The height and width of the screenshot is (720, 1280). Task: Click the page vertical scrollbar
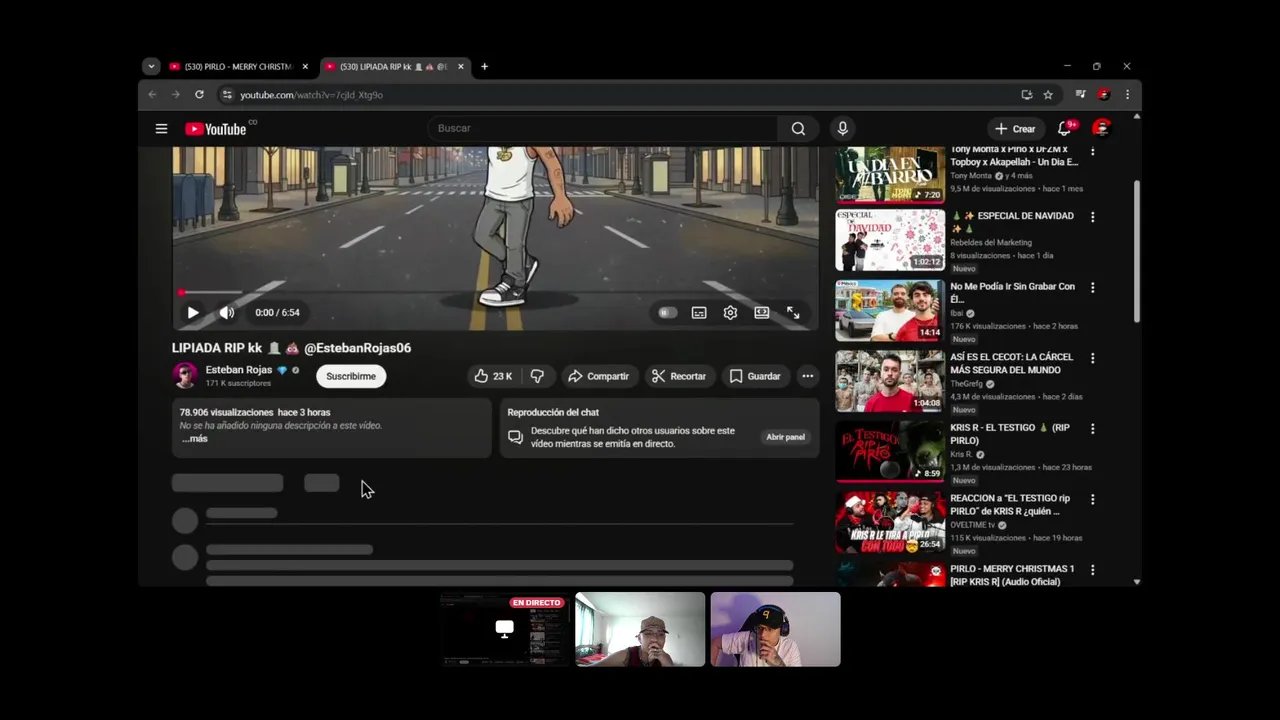[x=1137, y=250]
